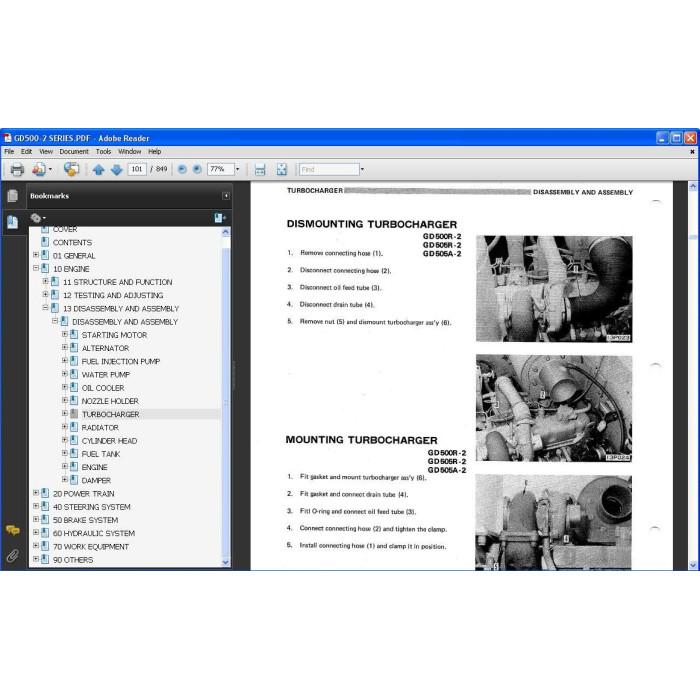Image resolution: width=700 pixels, height=700 pixels.
Task: Collapse the Bookmarks panel arrow
Action: 226,196
